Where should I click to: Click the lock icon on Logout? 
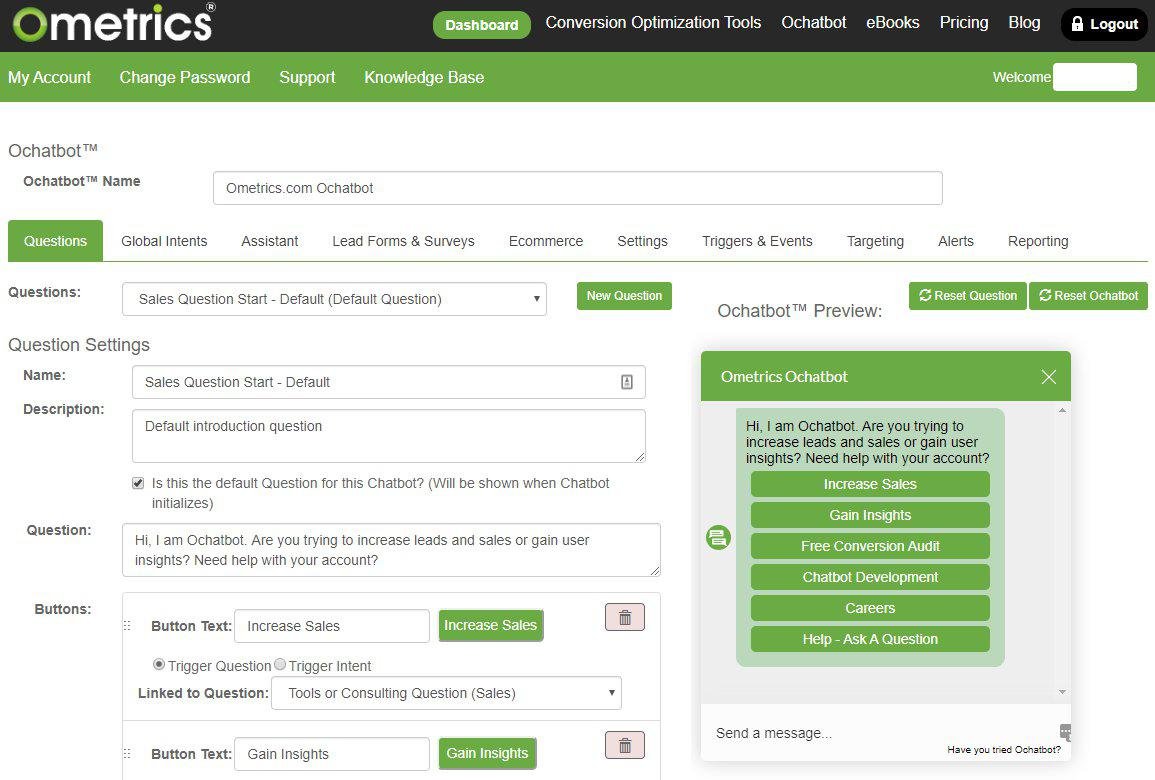(1077, 24)
